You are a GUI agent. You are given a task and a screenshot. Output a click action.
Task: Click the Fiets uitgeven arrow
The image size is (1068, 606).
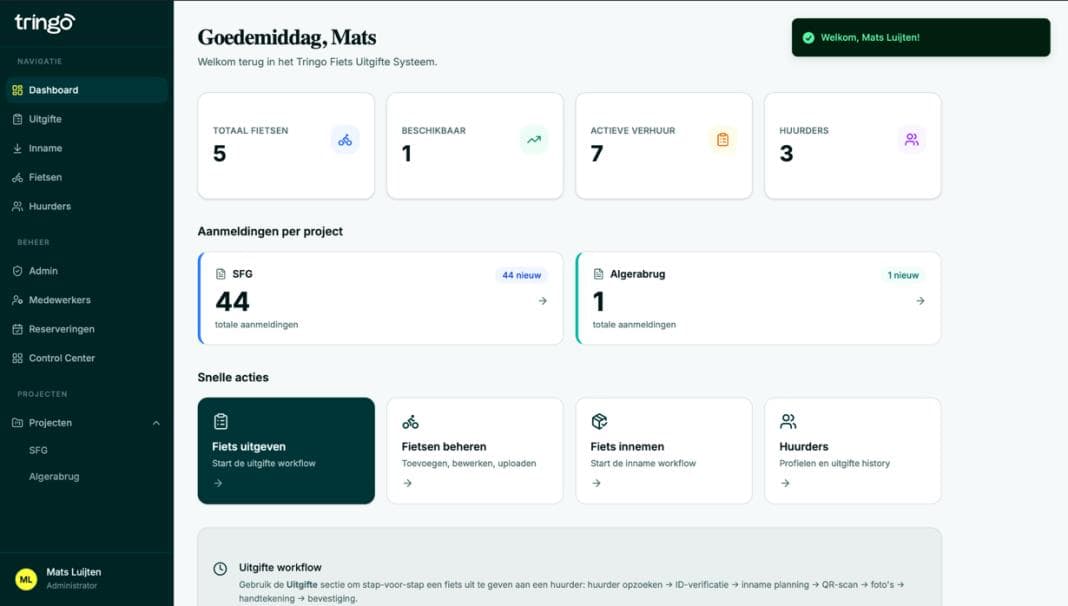click(x=218, y=483)
